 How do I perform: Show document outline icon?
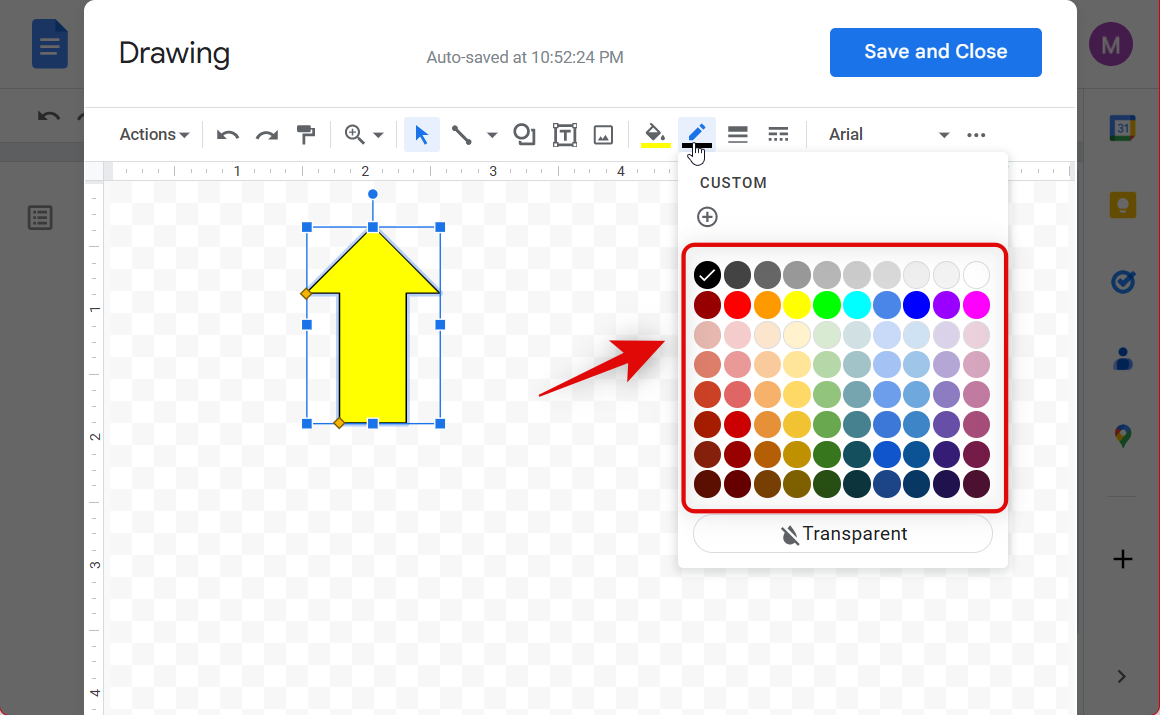[x=40, y=218]
